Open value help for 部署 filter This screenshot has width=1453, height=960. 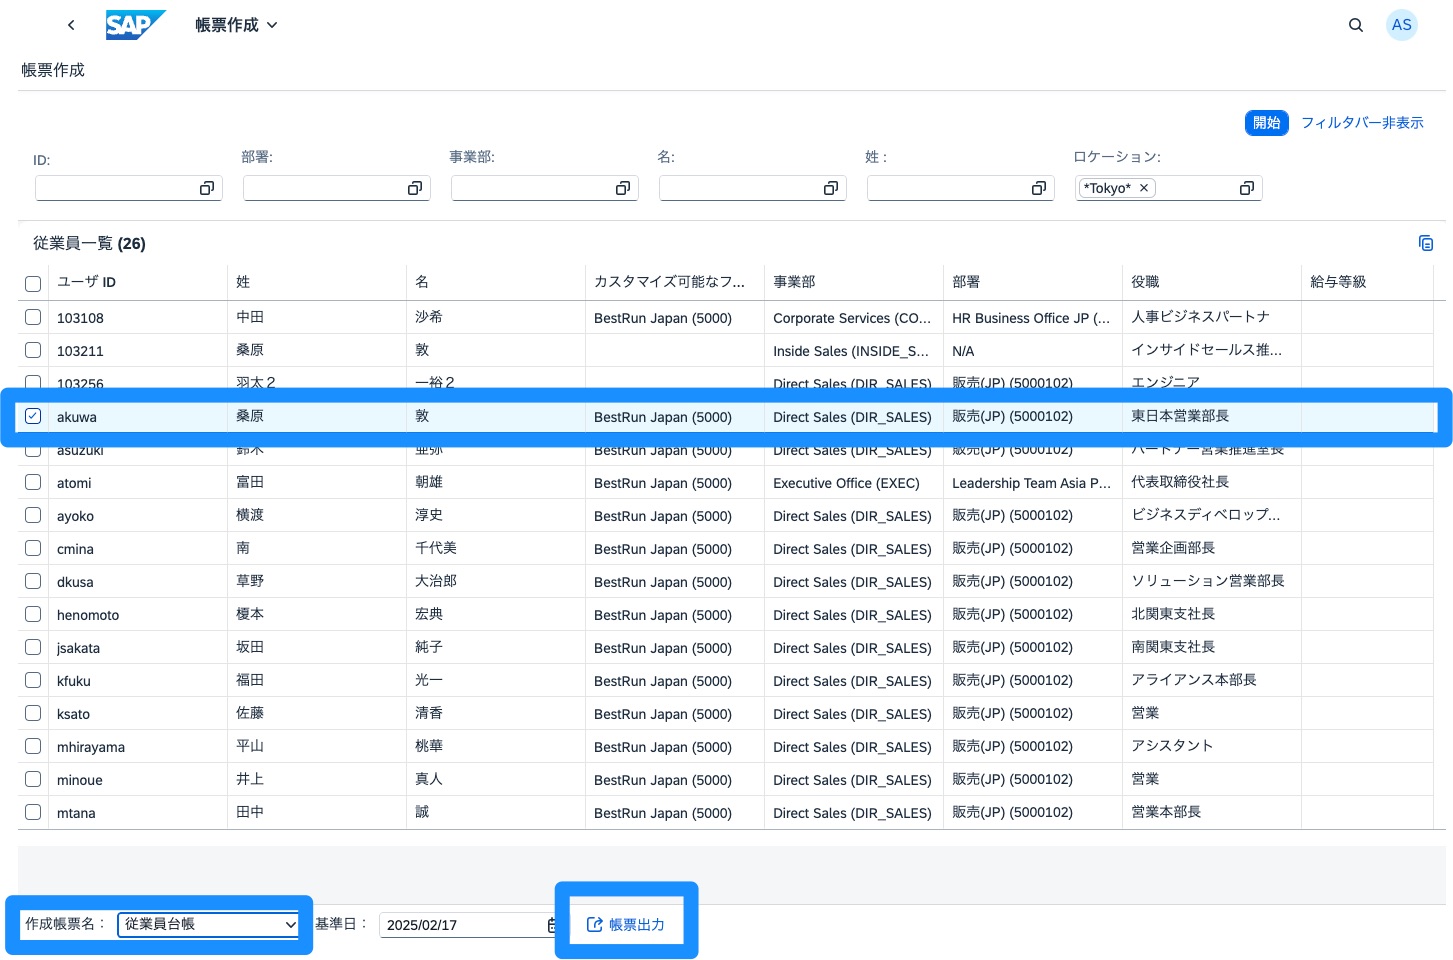415,188
